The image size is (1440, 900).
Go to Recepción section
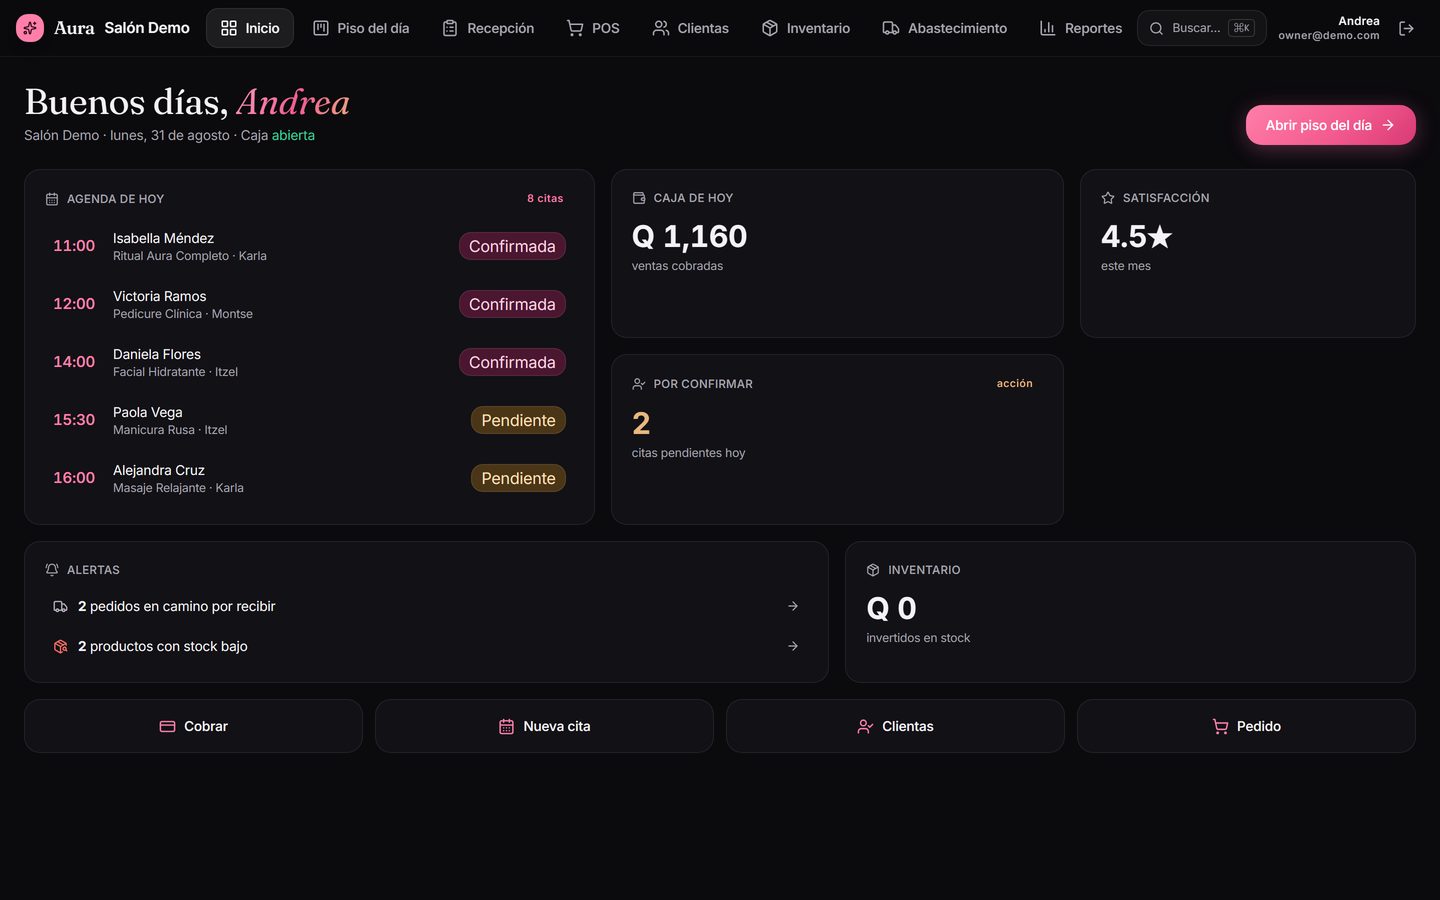(x=488, y=28)
